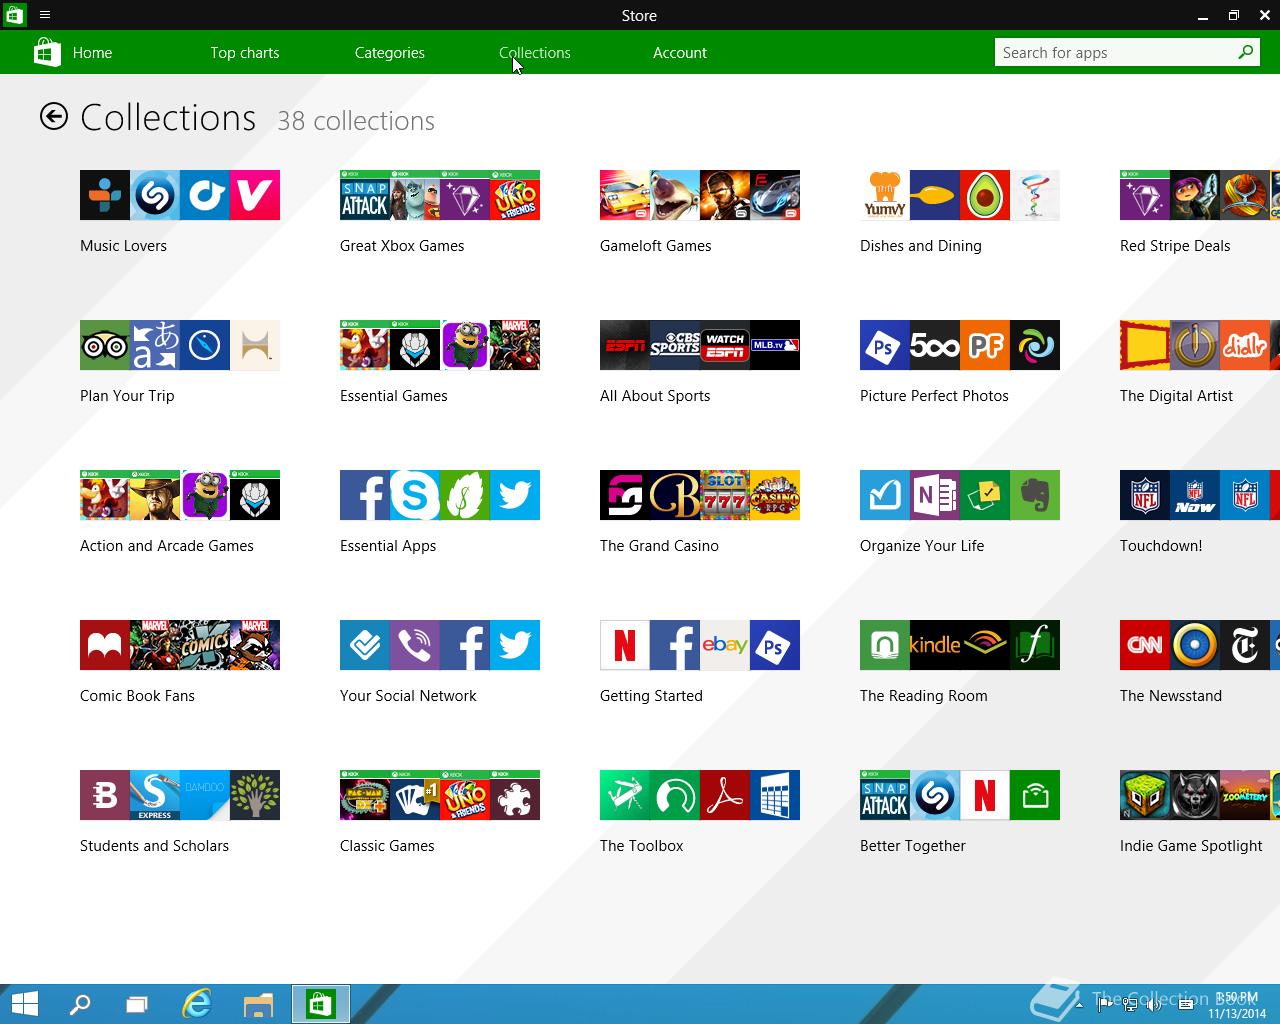This screenshot has width=1280, height=1024.
Task: Open the Music Lovers collection link
Action: pos(123,246)
